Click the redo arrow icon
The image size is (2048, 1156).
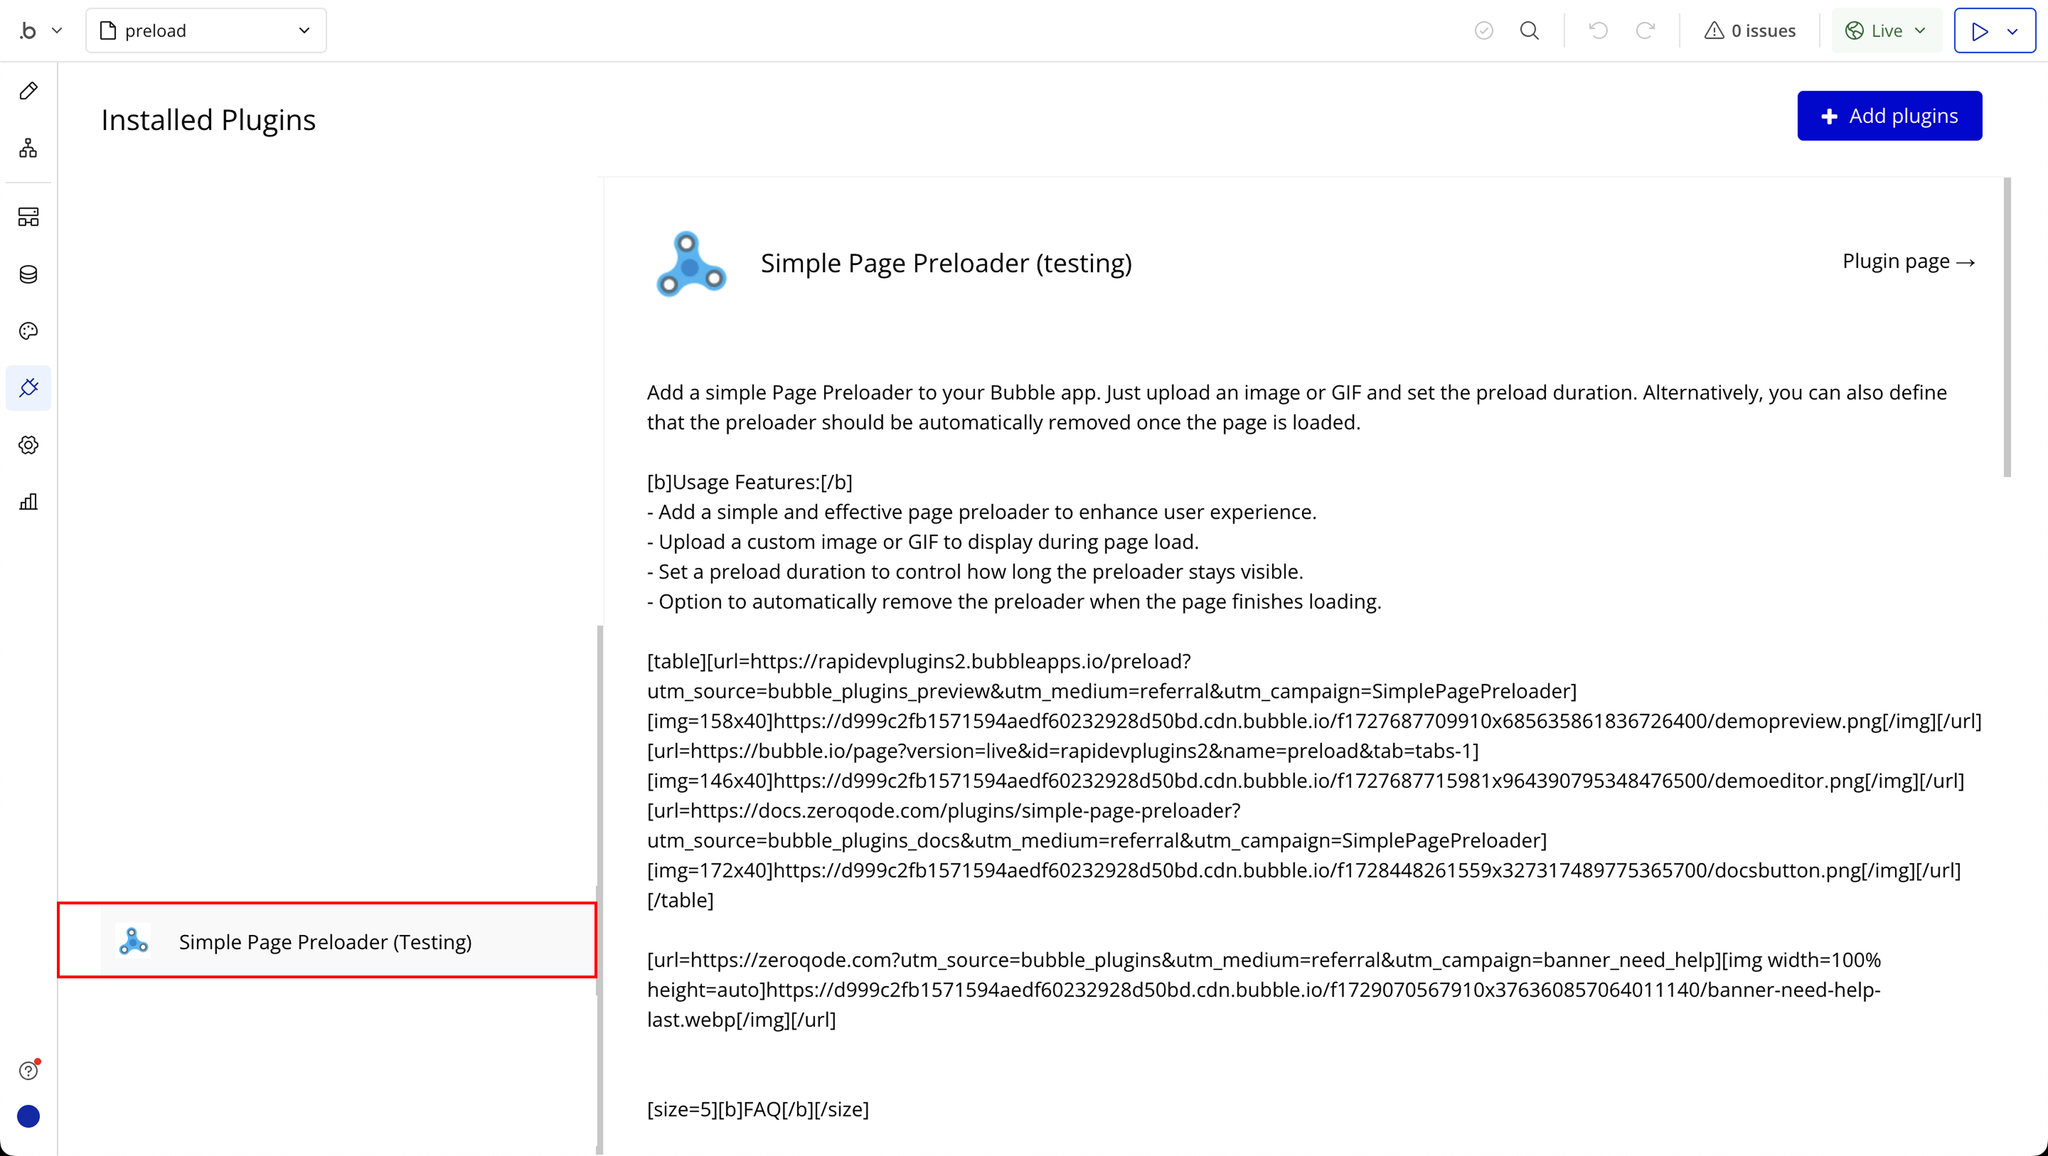[1645, 31]
